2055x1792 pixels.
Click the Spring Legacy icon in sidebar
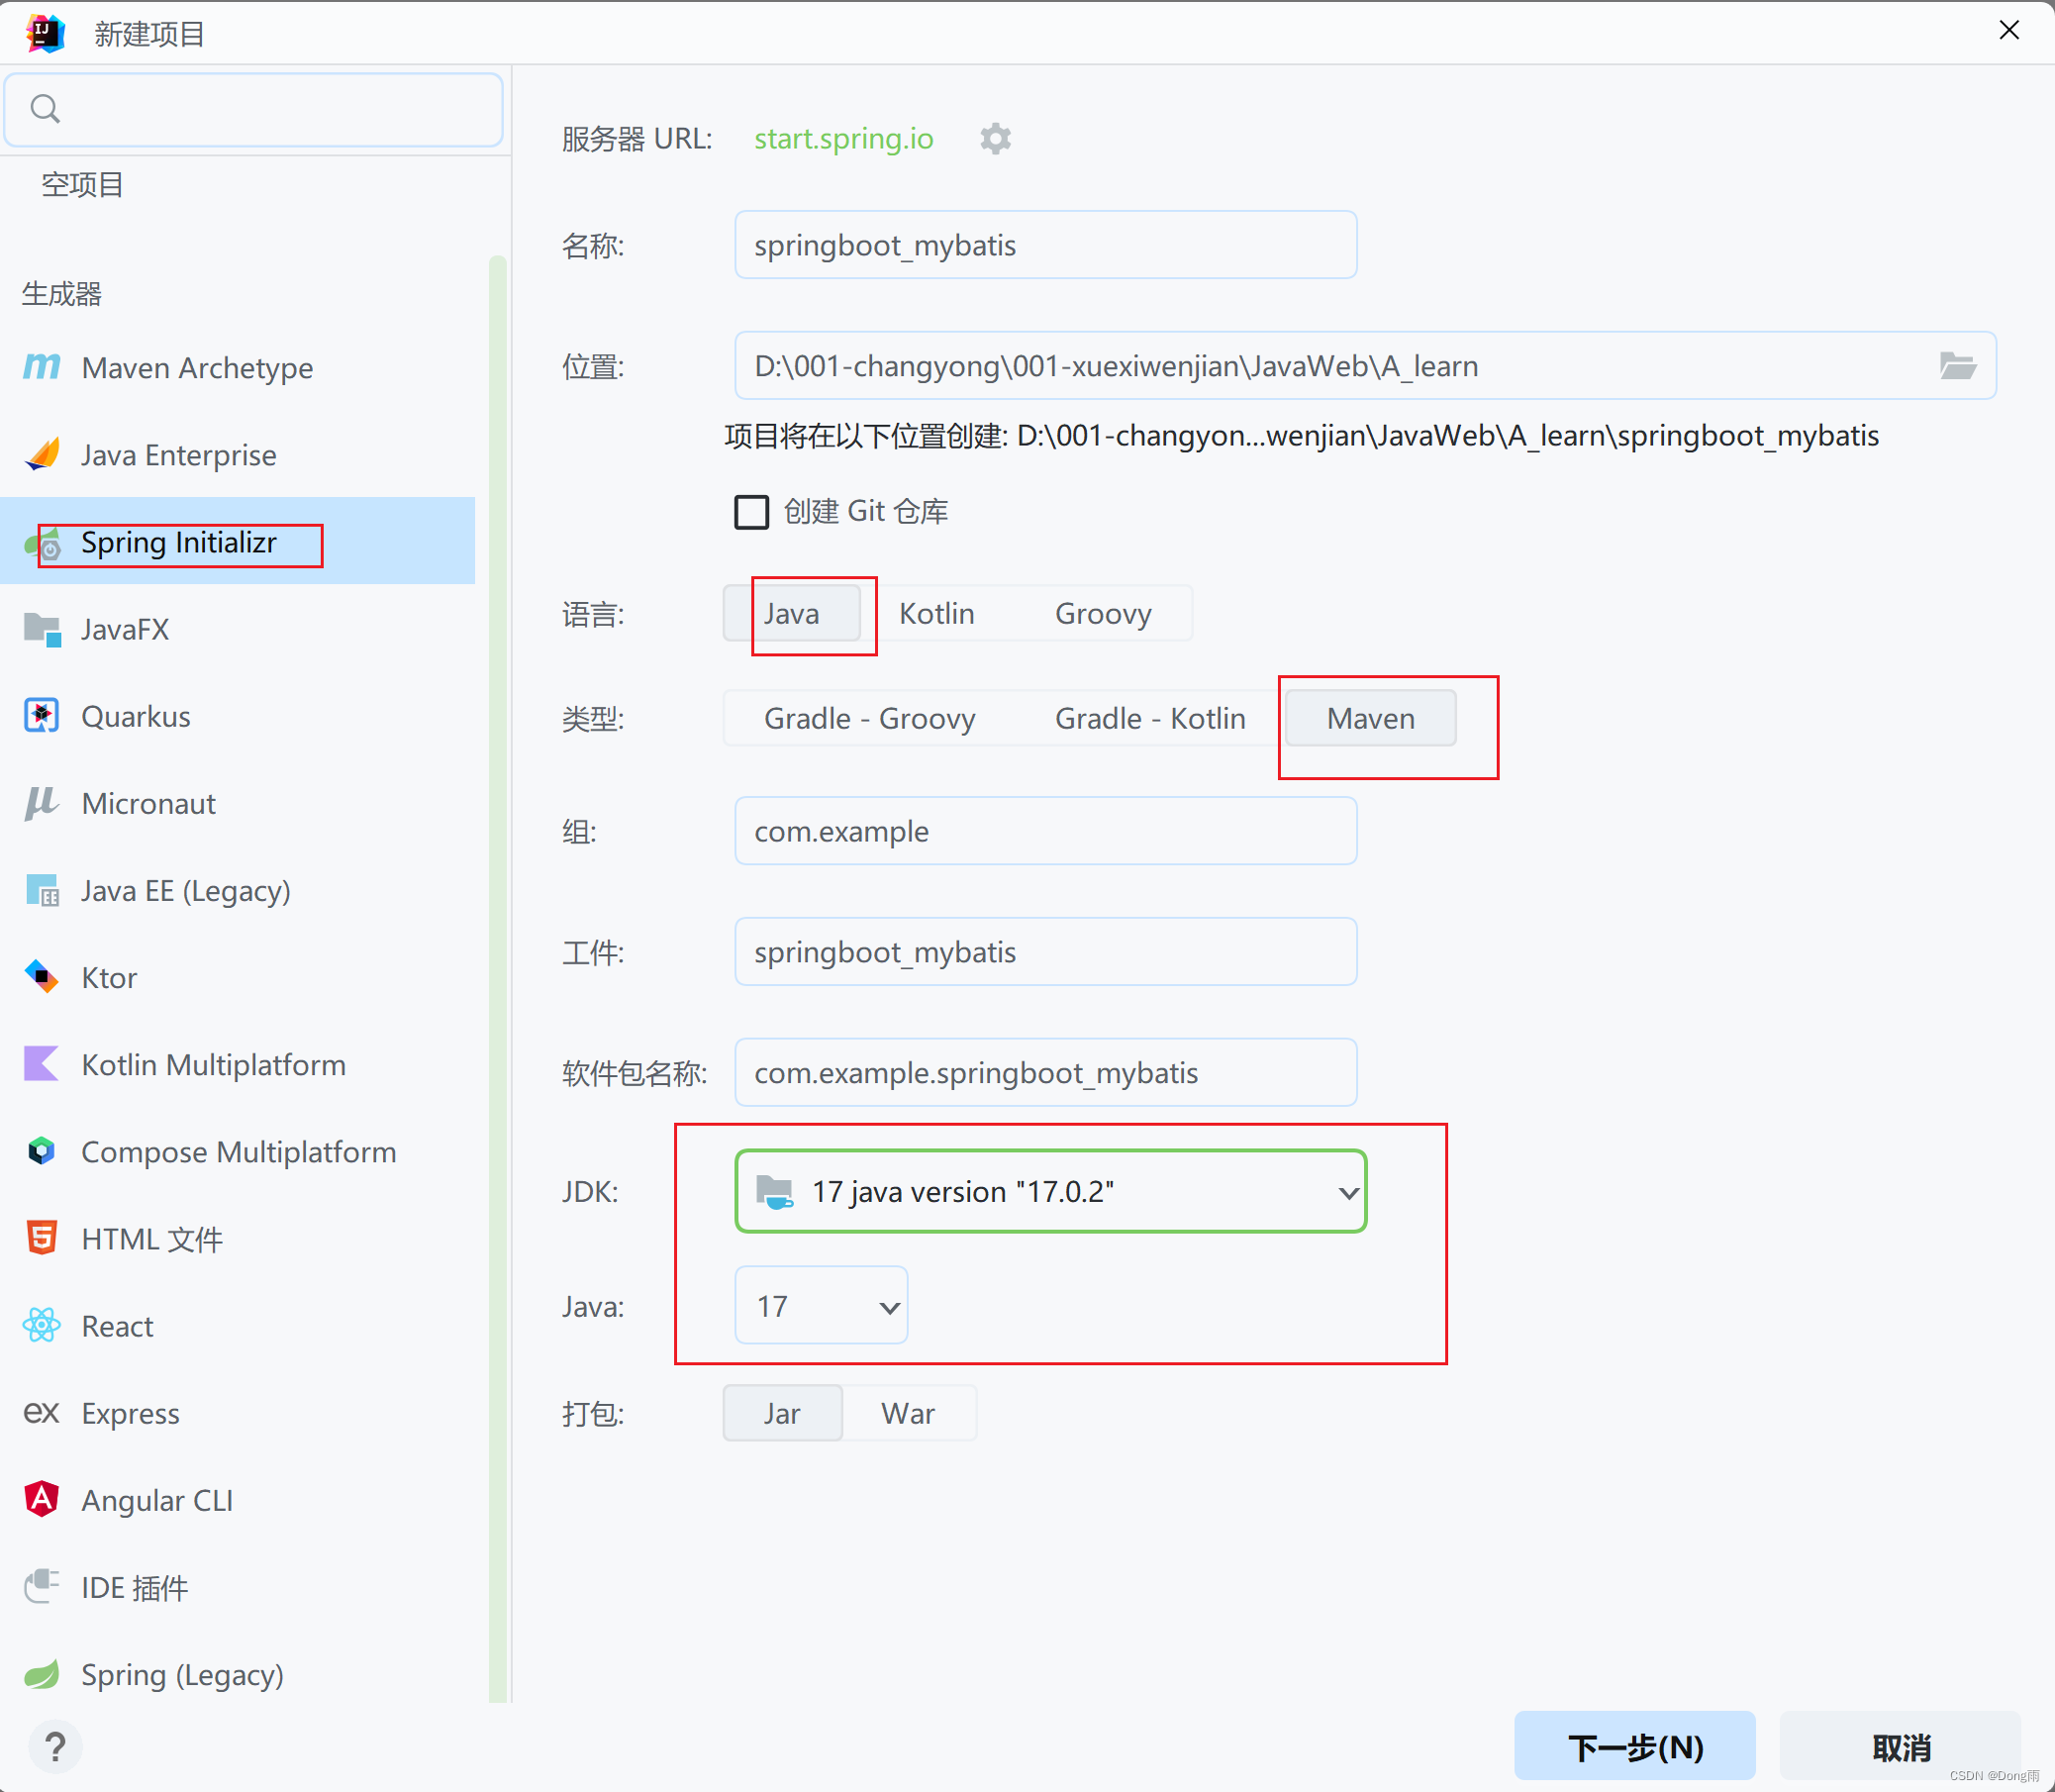pyautogui.click(x=44, y=1675)
